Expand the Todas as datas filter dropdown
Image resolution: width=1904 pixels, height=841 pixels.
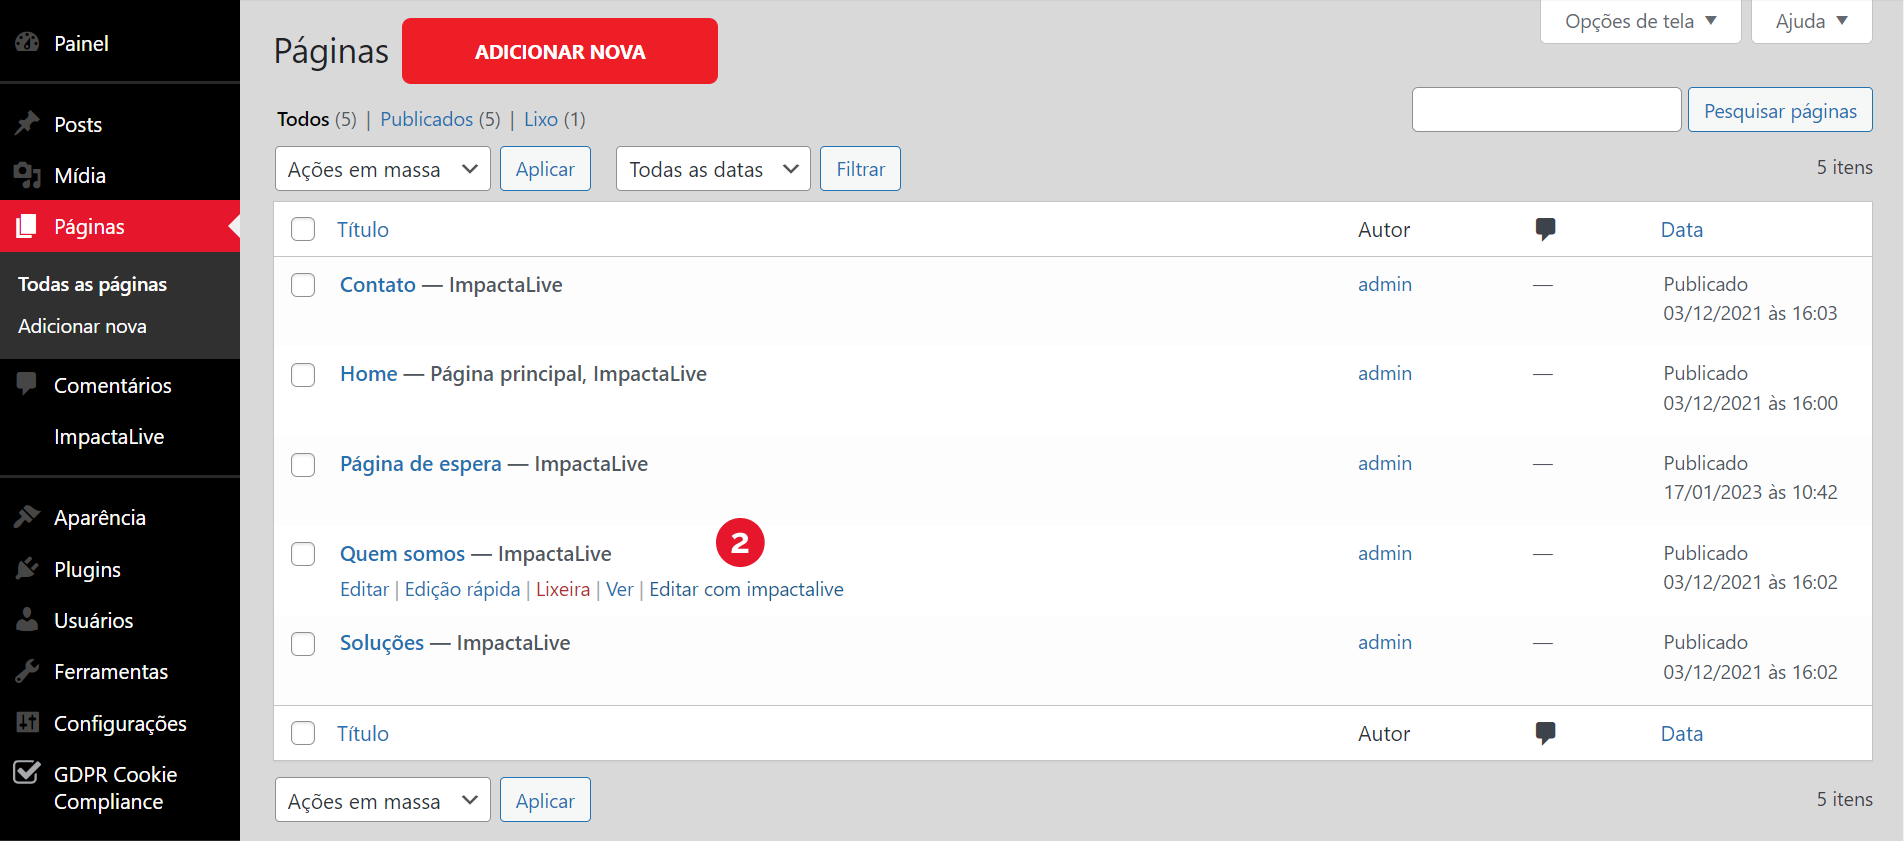coord(712,169)
